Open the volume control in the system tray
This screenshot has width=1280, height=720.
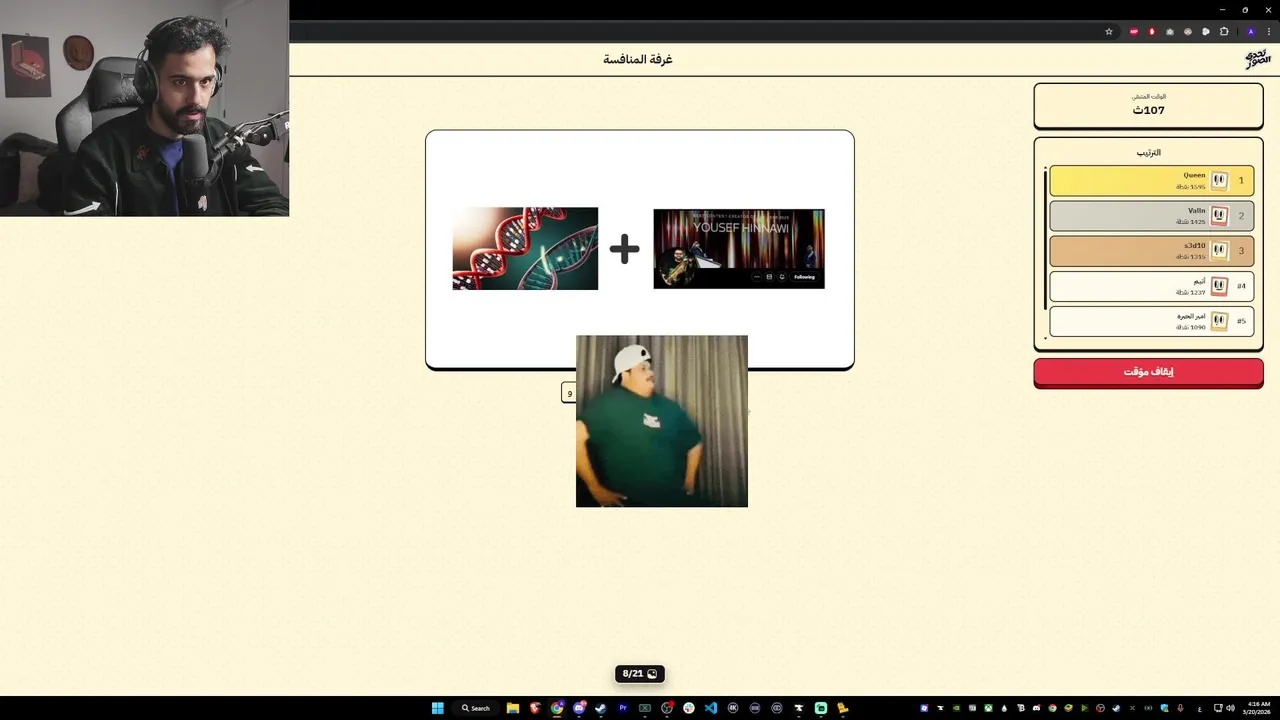click(x=1230, y=708)
